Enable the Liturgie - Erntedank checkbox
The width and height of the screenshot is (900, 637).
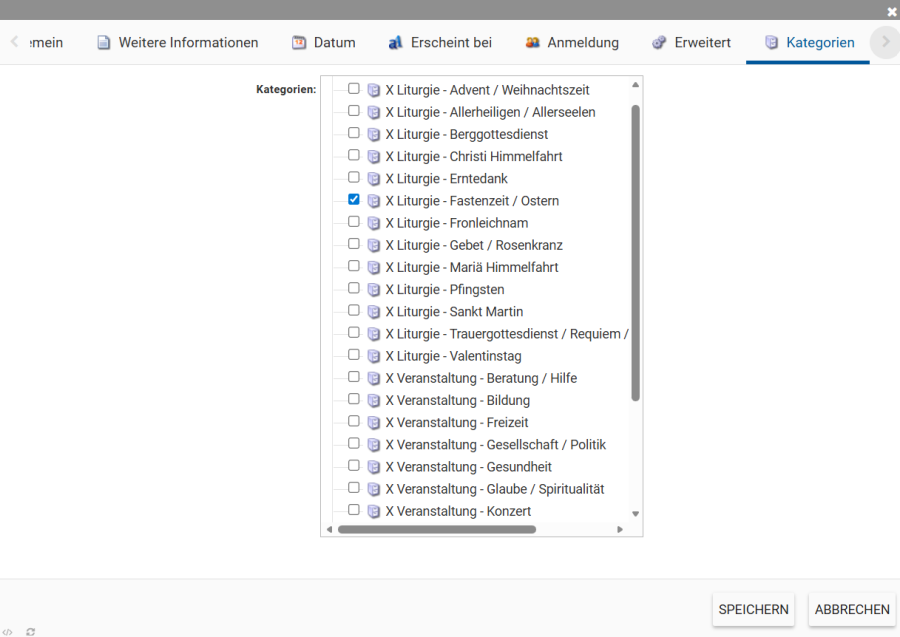click(x=354, y=178)
